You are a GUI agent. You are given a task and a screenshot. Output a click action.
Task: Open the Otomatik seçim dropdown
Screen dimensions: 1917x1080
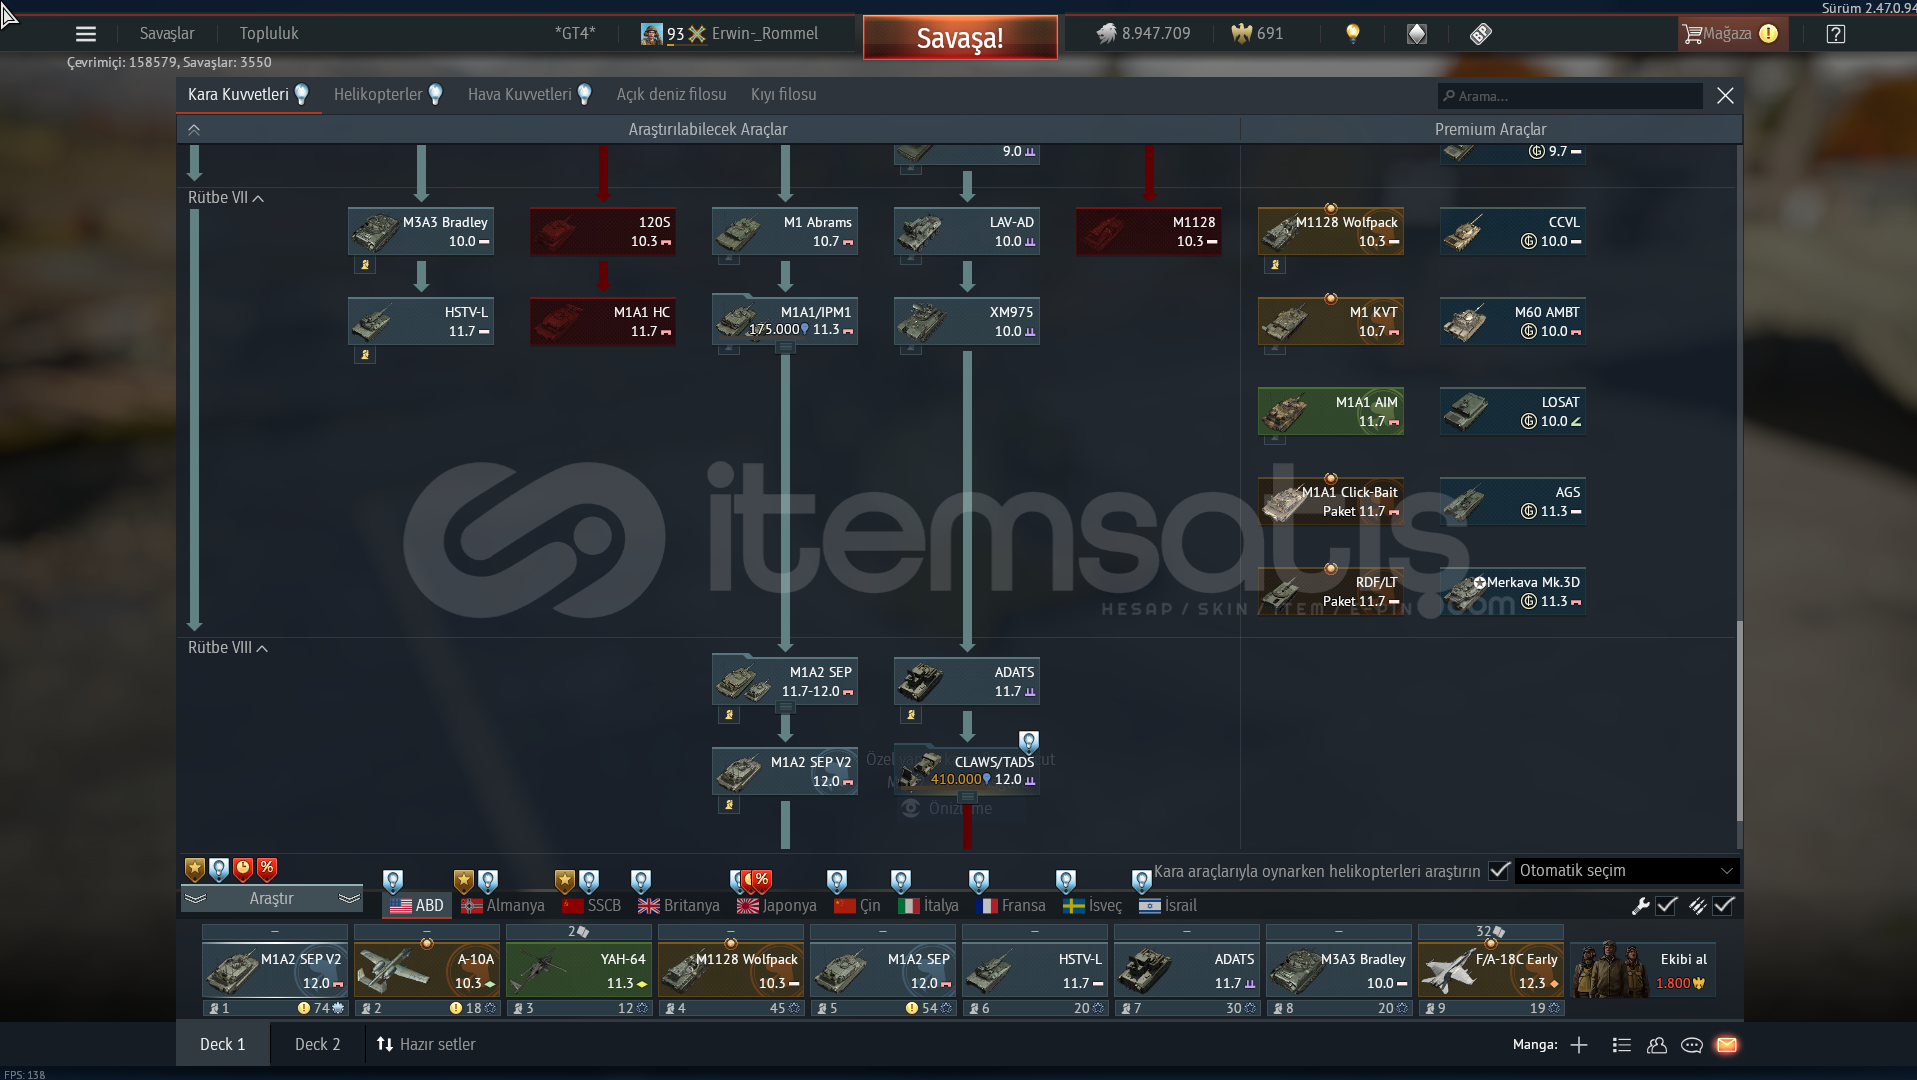(1626, 871)
